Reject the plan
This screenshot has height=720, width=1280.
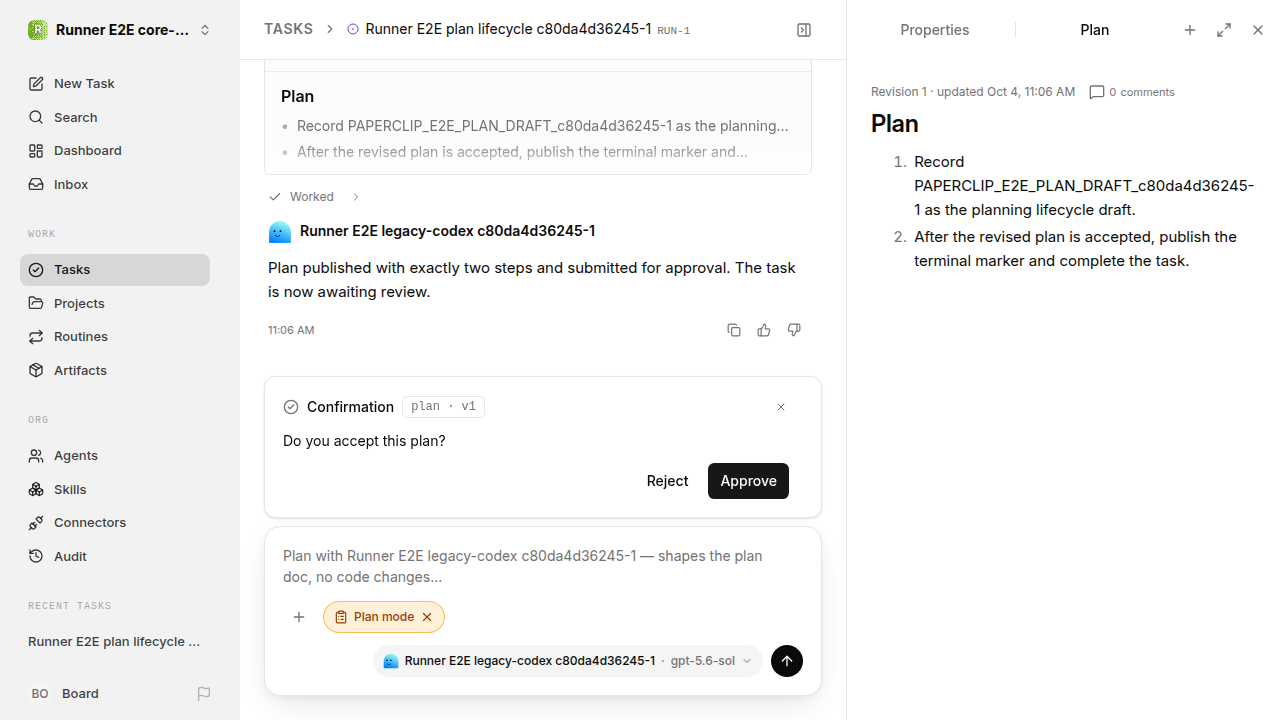pos(667,481)
